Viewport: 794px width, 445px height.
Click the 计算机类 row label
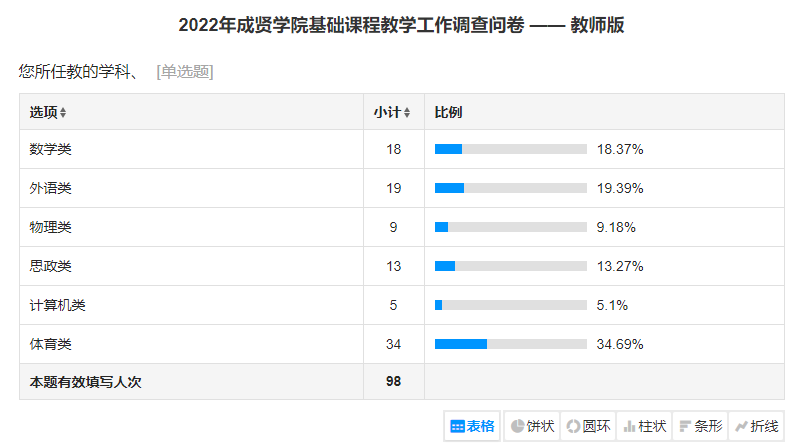(x=58, y=305)
